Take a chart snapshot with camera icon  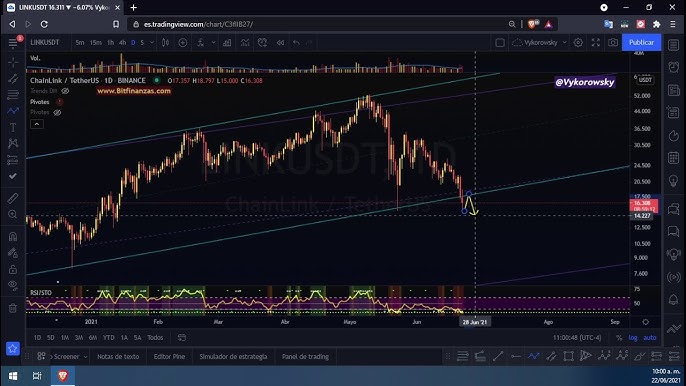click(x=613, y=42)
